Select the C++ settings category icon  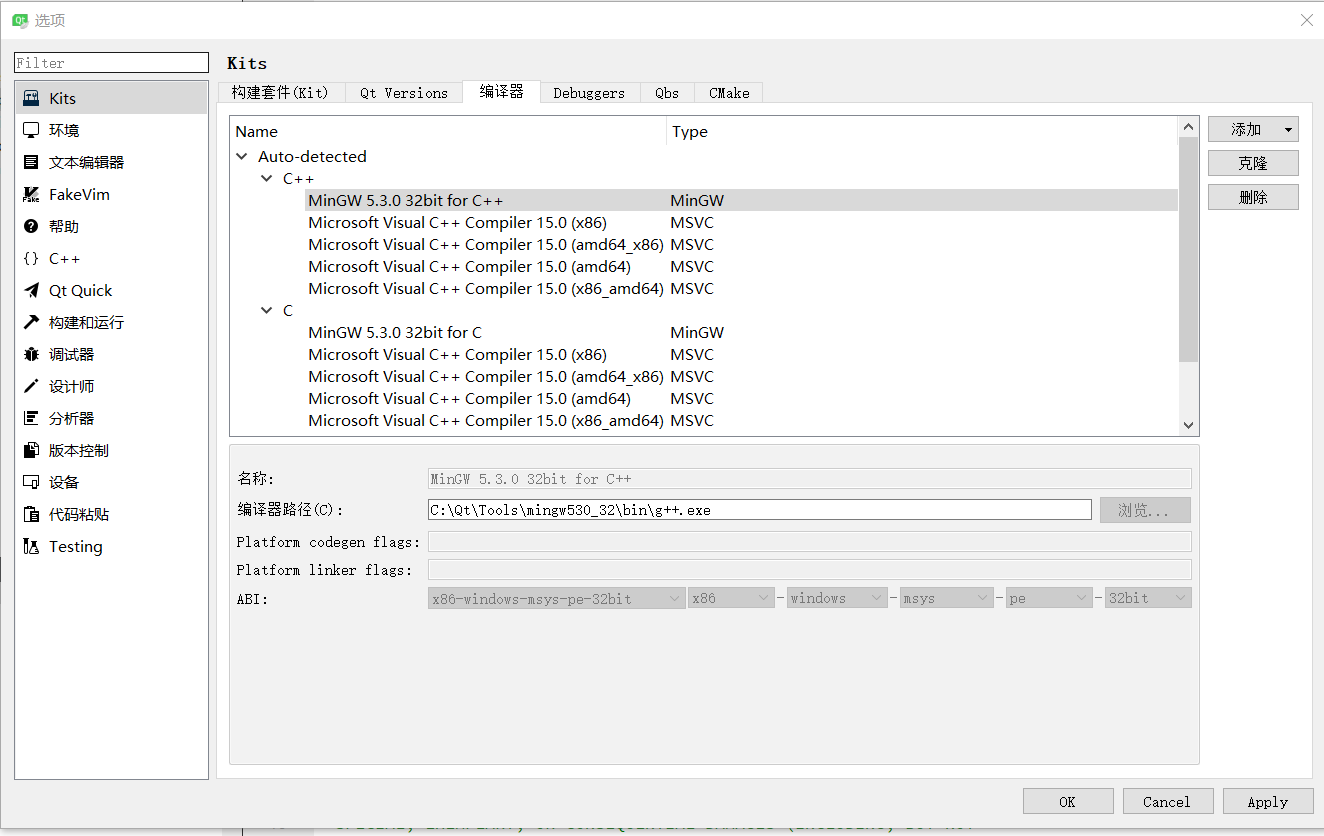tap(30, 258)
